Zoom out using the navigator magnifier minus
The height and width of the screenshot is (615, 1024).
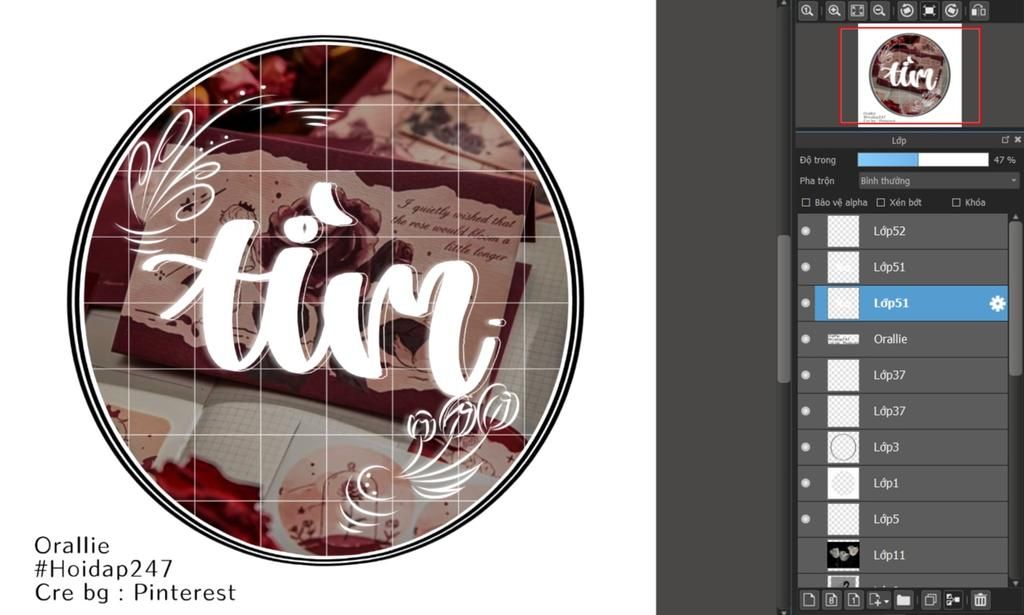point(880,10)
